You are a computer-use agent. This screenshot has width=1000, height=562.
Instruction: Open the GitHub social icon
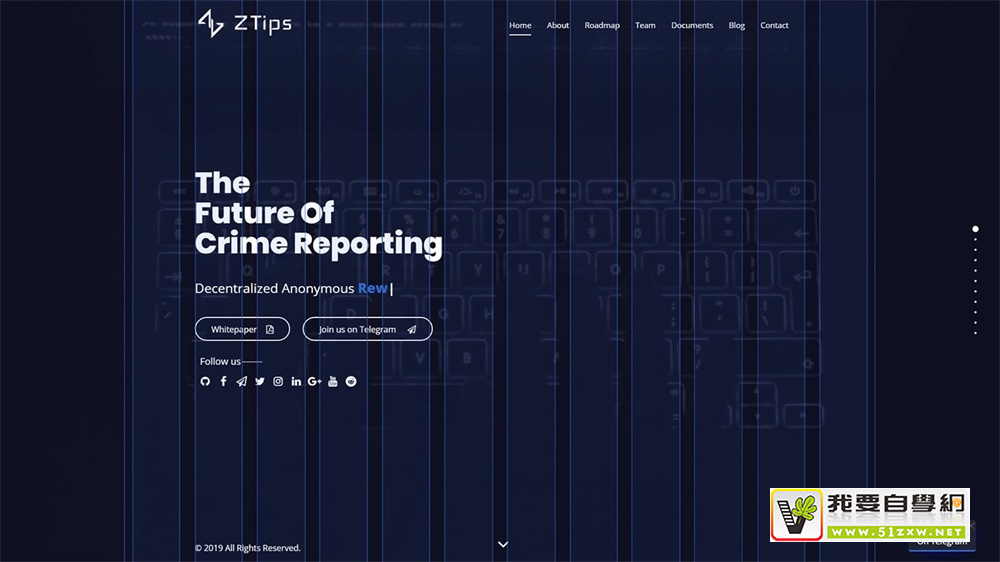point(205,381)
